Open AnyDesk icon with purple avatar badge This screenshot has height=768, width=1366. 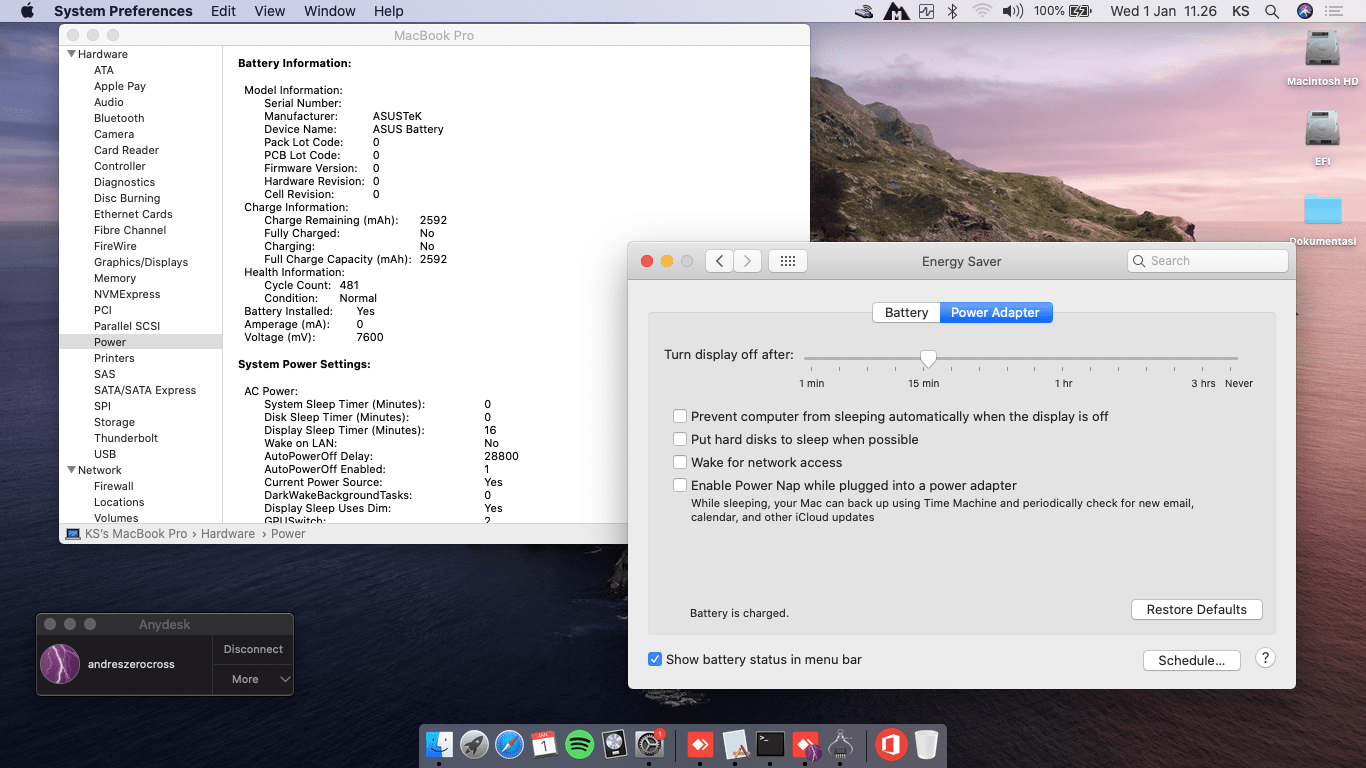806,745
